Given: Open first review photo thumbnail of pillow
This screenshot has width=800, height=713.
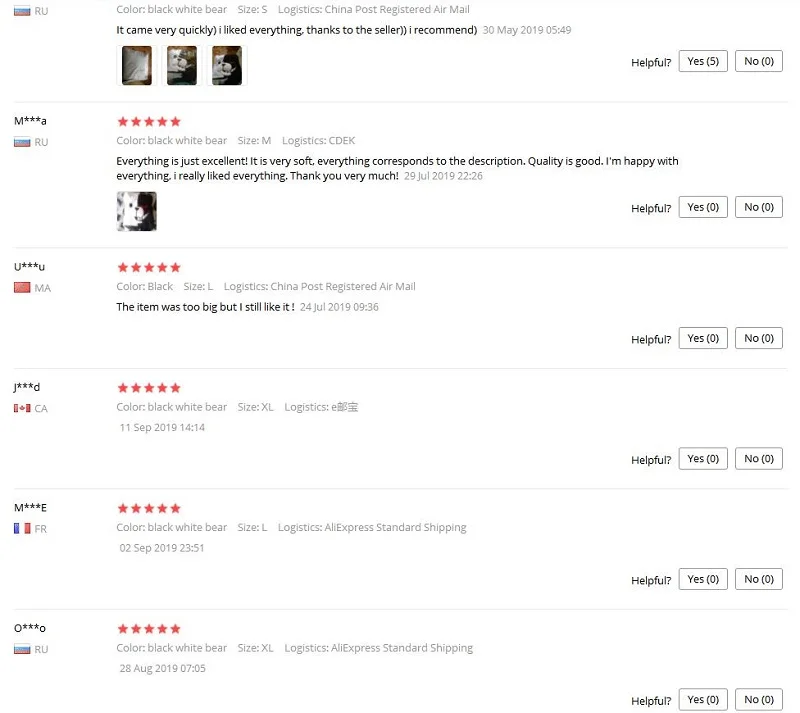Looking at the screenshot, I should point(136,65).
